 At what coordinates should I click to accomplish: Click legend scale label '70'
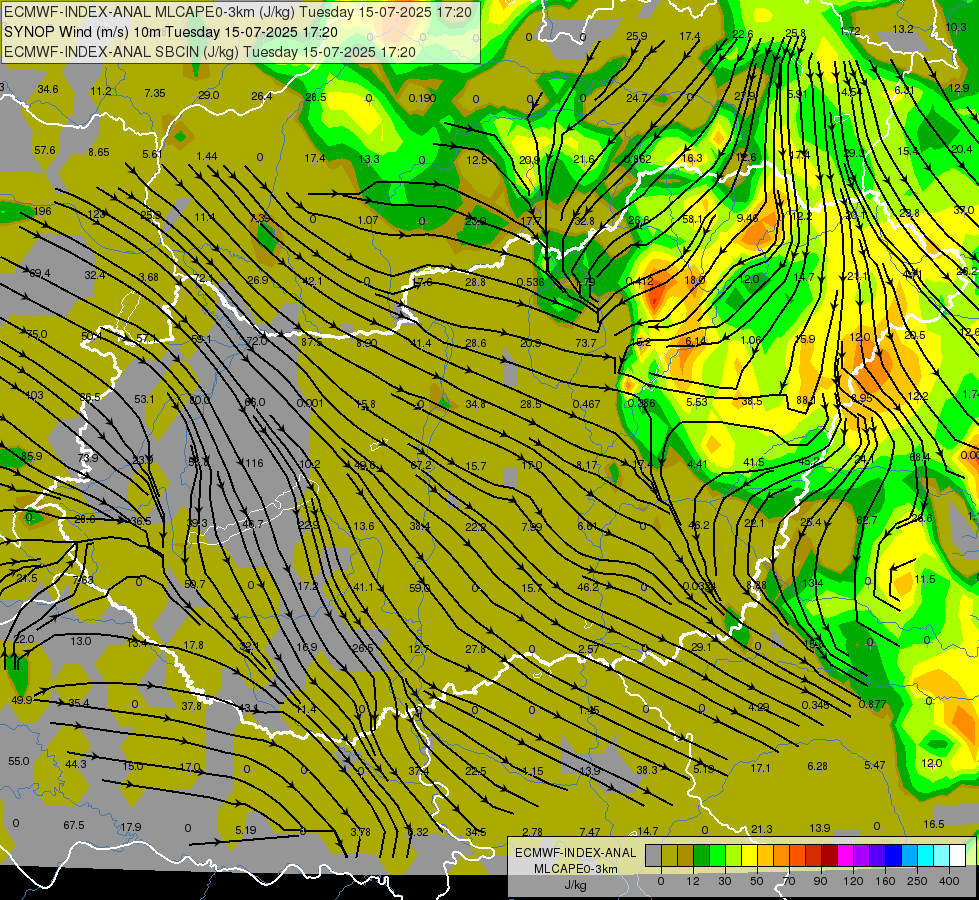[x=789, y=881]
